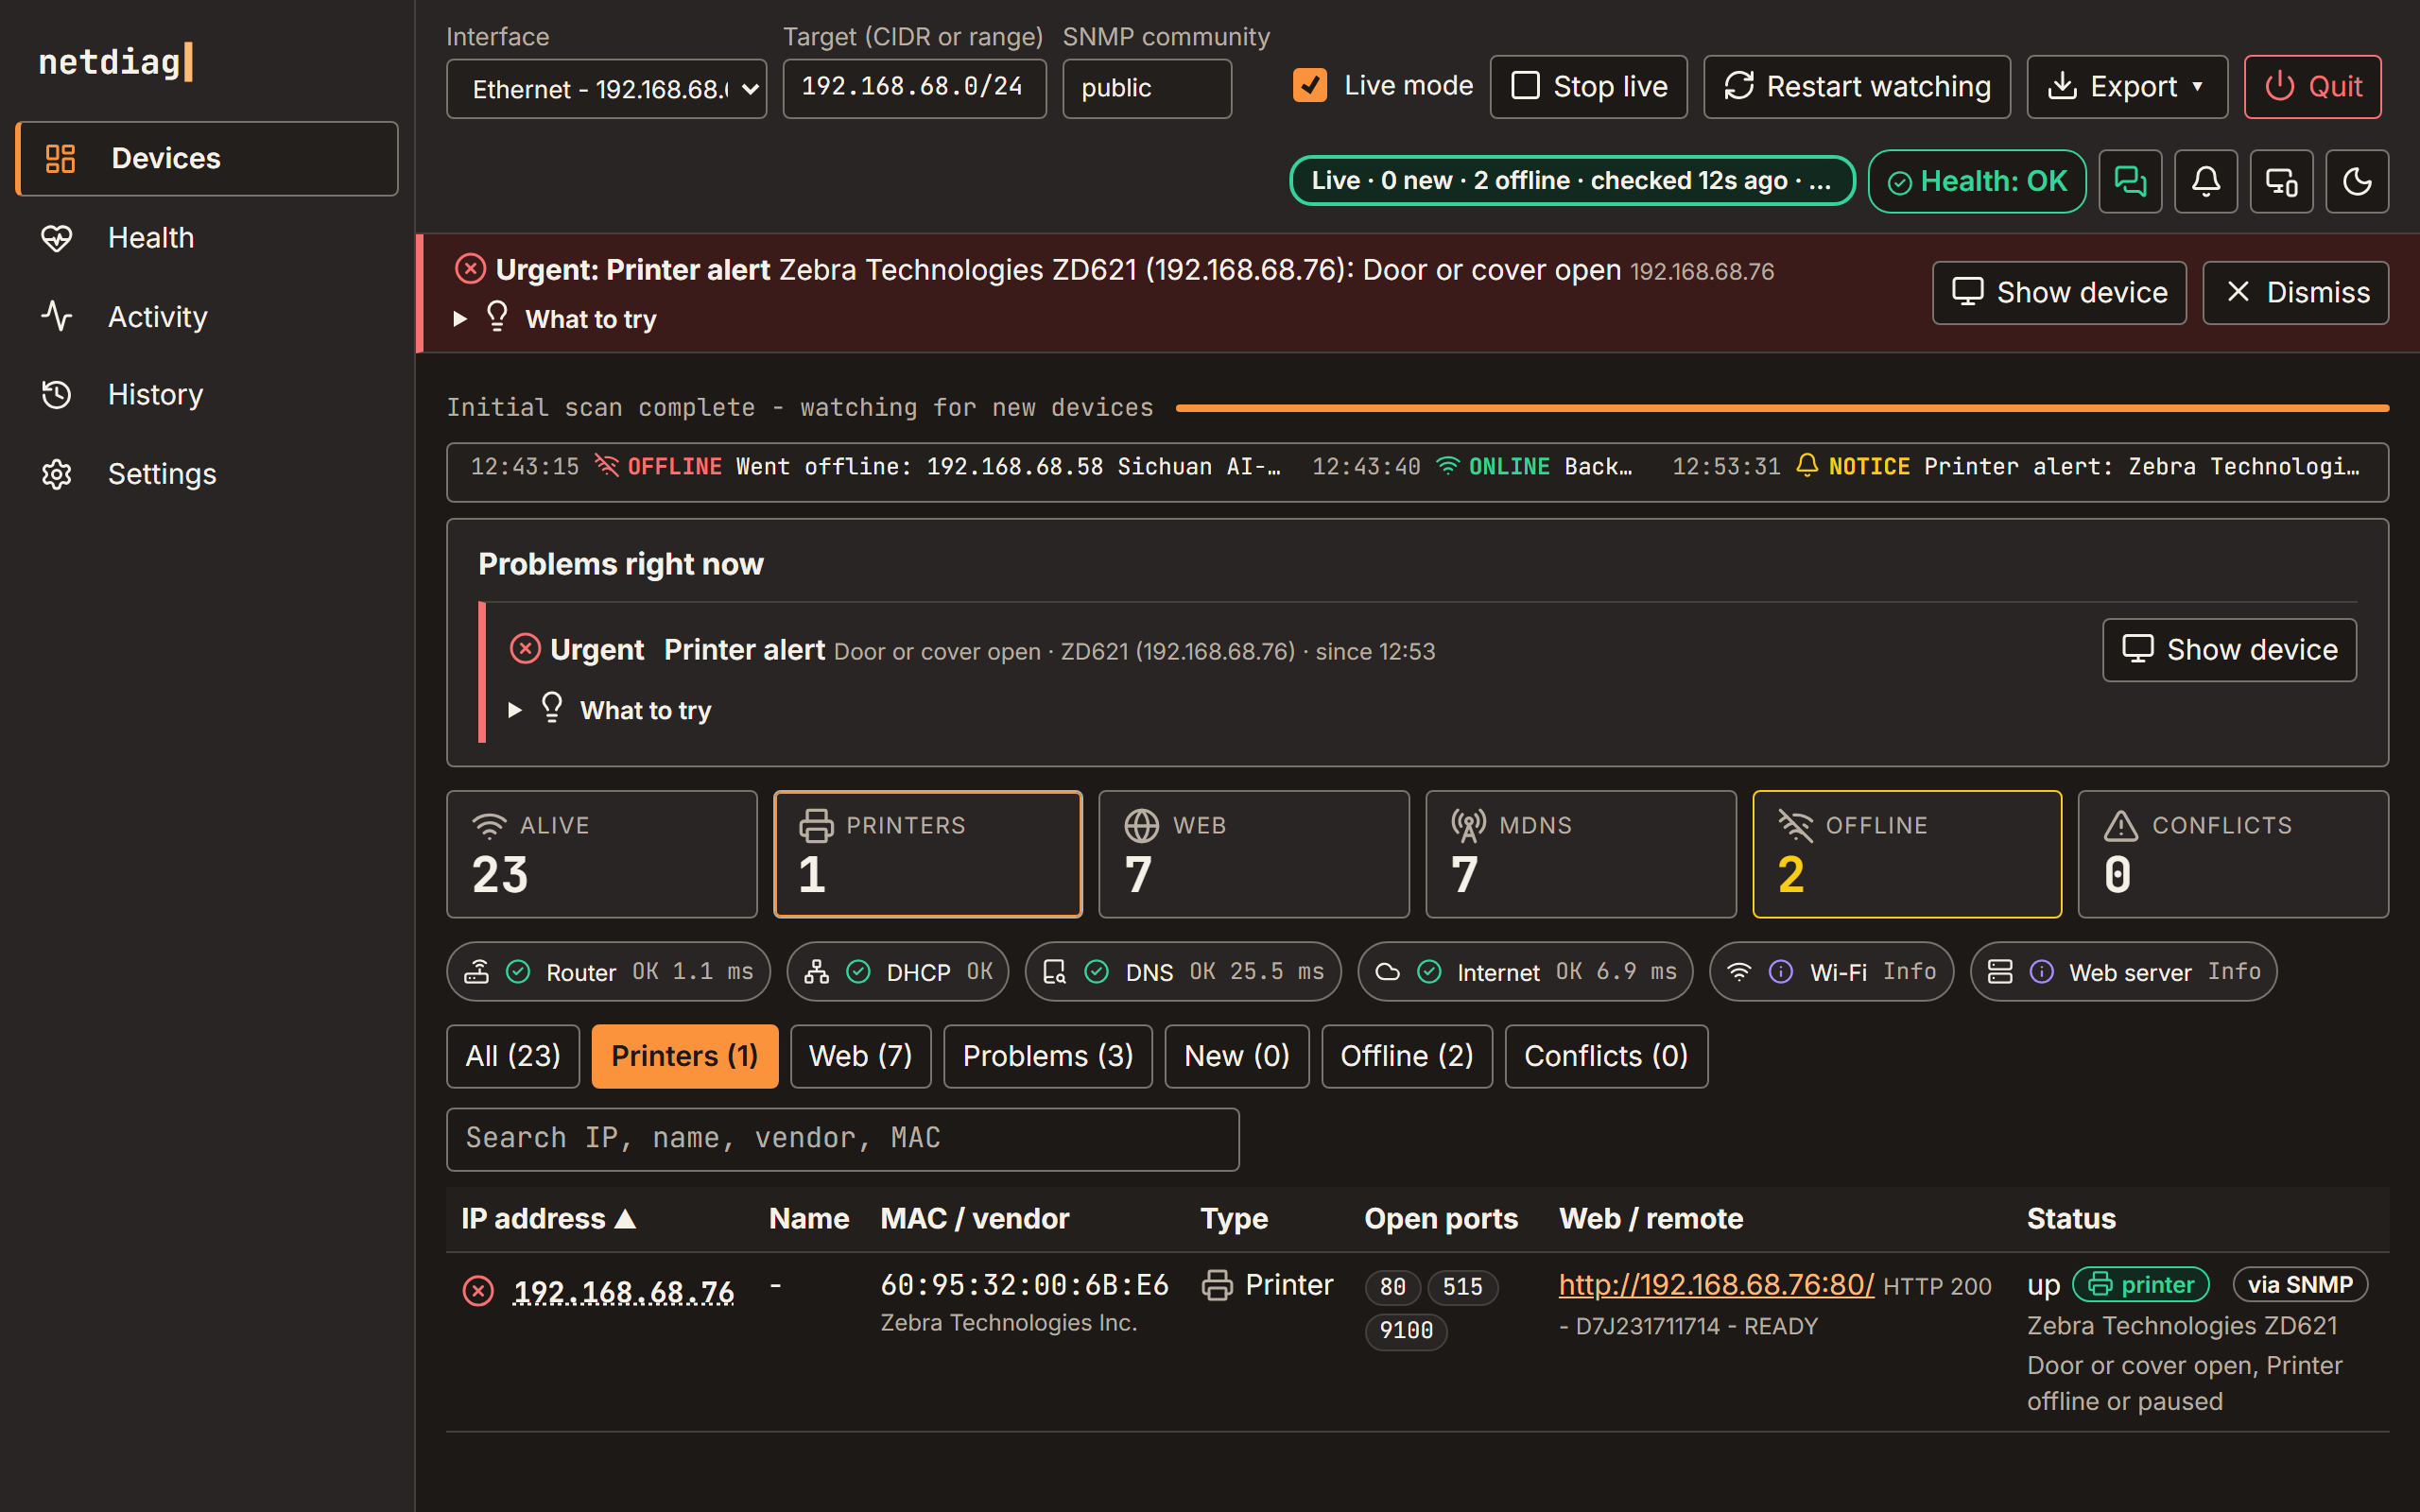Open Health from the heart icon
Image resolution: width=2420 pixels, height=1512 pixels.
57,238
